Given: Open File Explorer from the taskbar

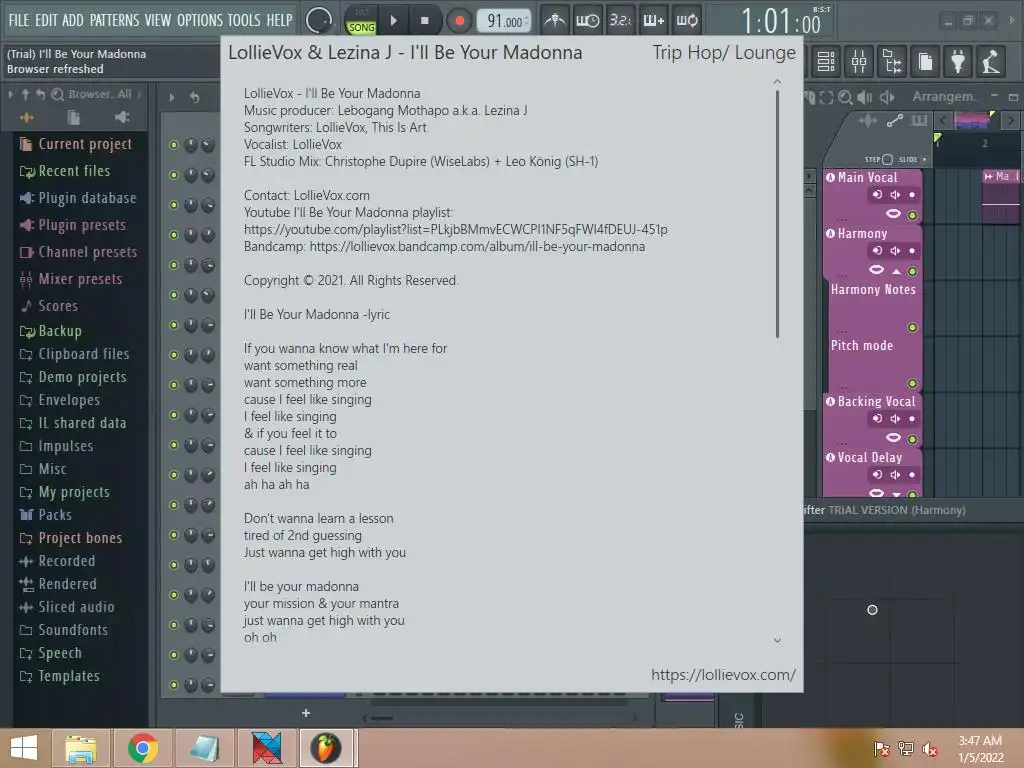Looking at the screenshot, I should pyautogui.click(x=81, y=748).
